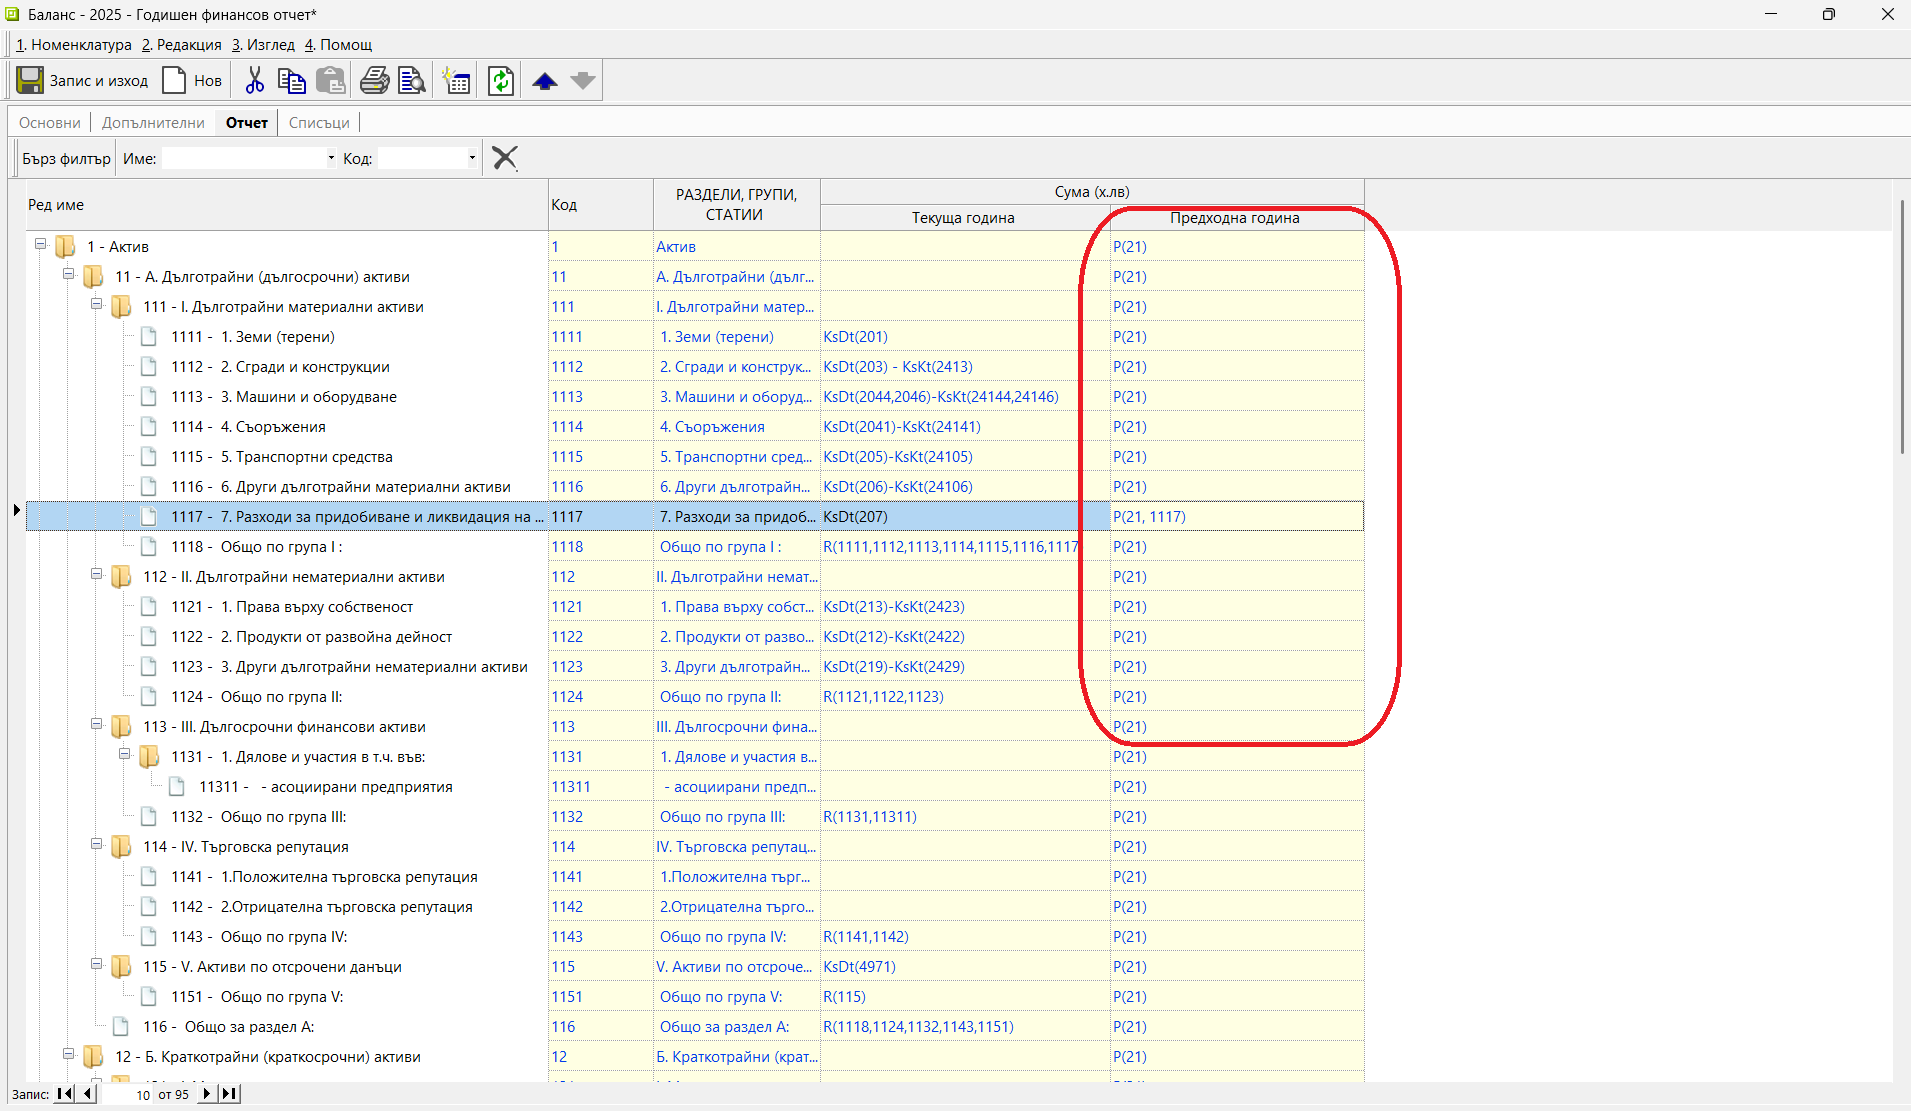Open the "Име" filter dropdown
The image size is (1911, 1111).
tap(330, 157)
